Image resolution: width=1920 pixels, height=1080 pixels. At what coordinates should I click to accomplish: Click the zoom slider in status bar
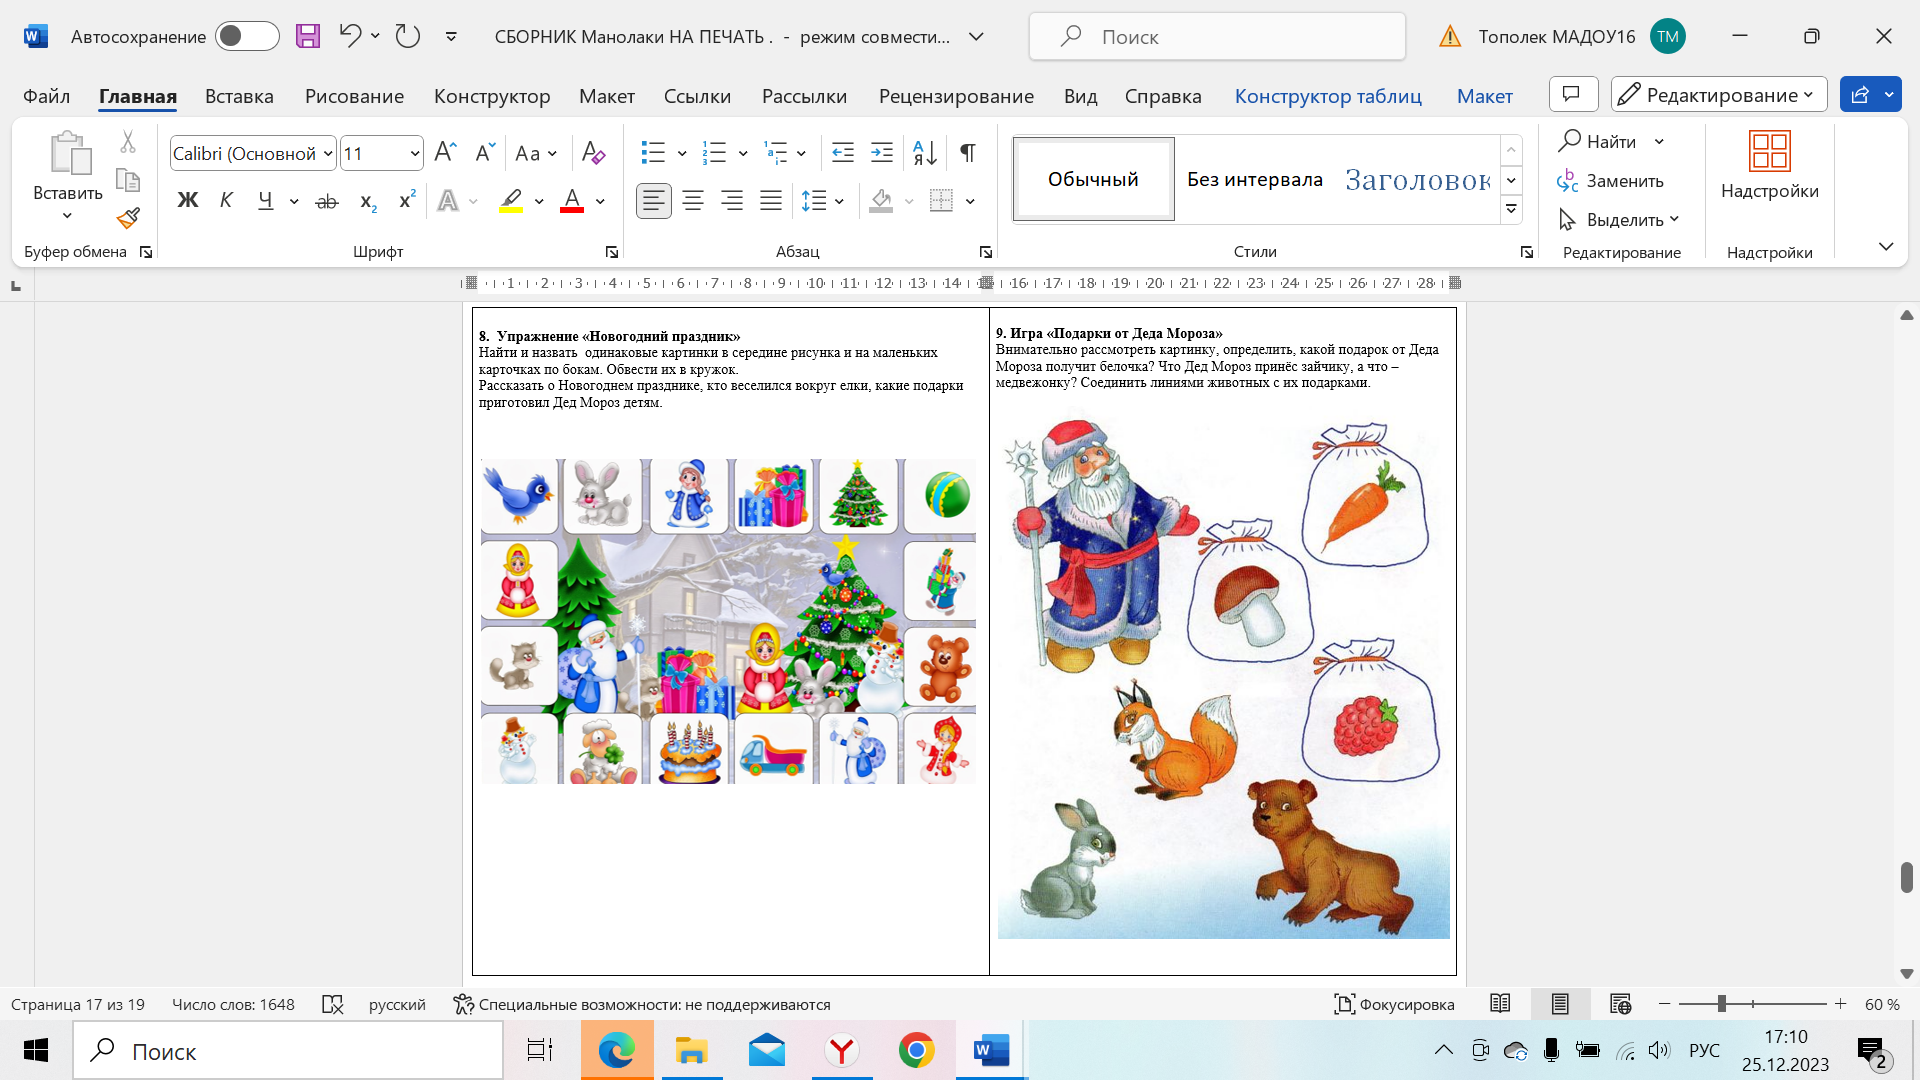1722,1004
